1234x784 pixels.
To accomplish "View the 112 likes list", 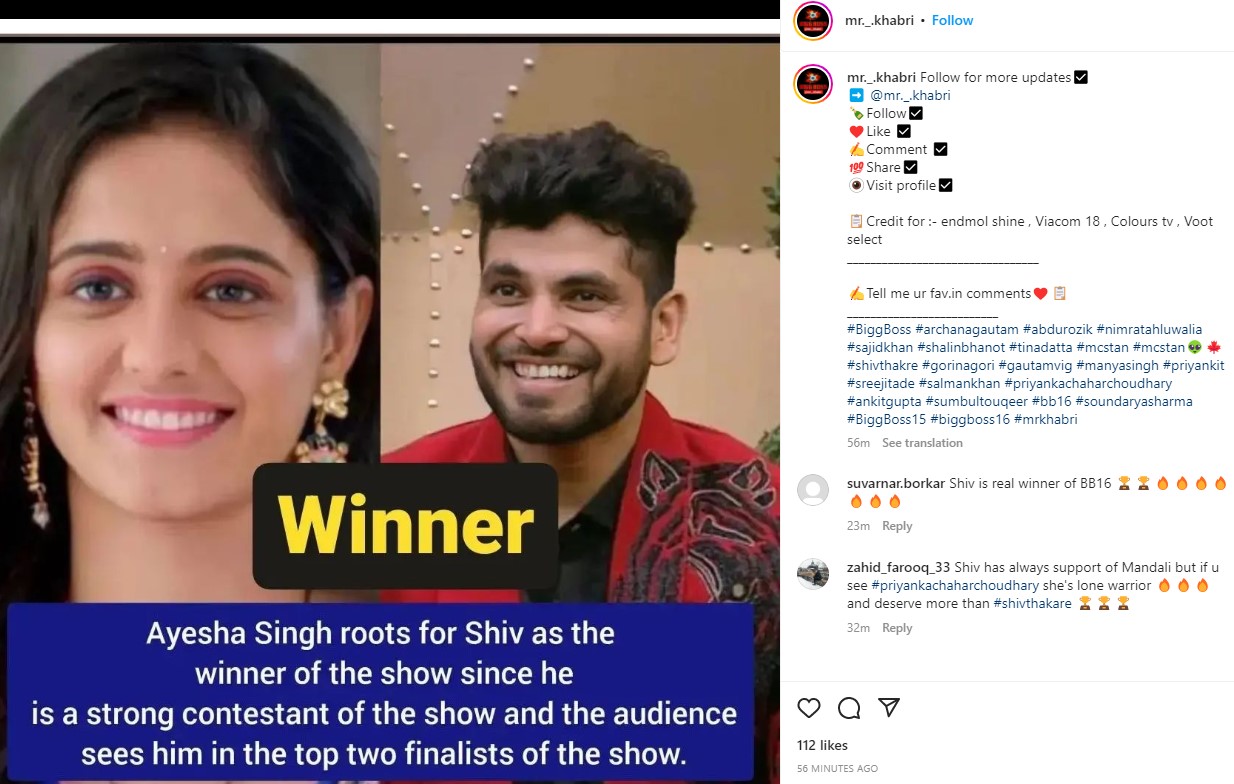I will click(x=822, y=746).
